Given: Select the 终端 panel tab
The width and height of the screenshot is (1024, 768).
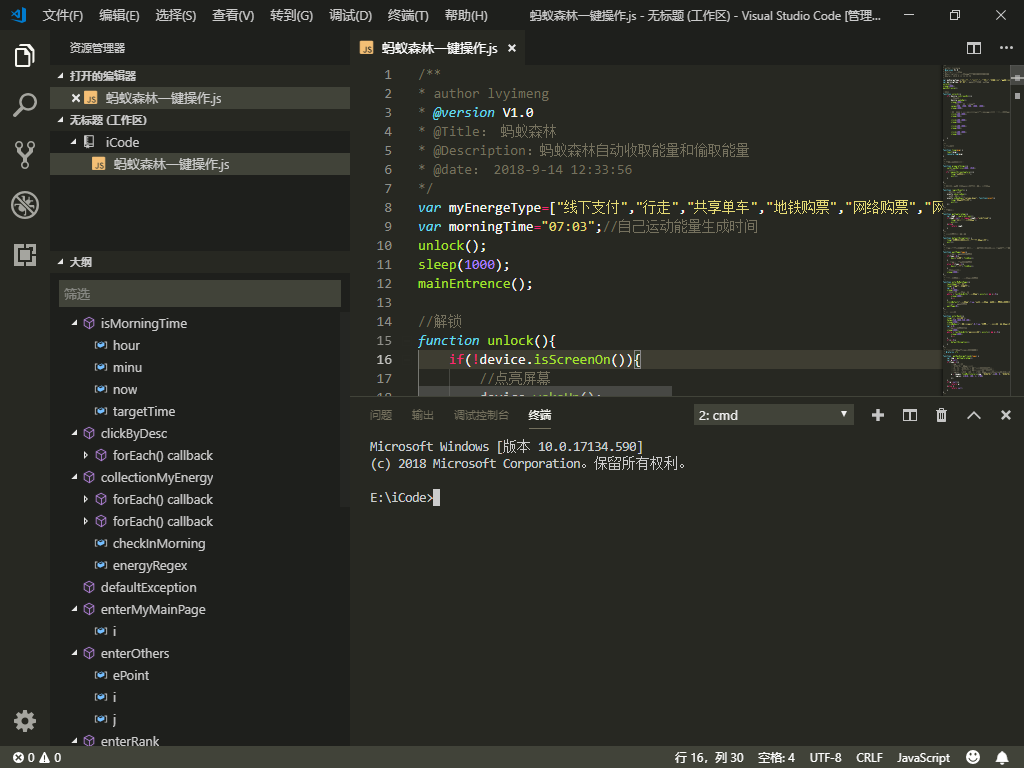Looking at the screenshot, I should [539, 415].
